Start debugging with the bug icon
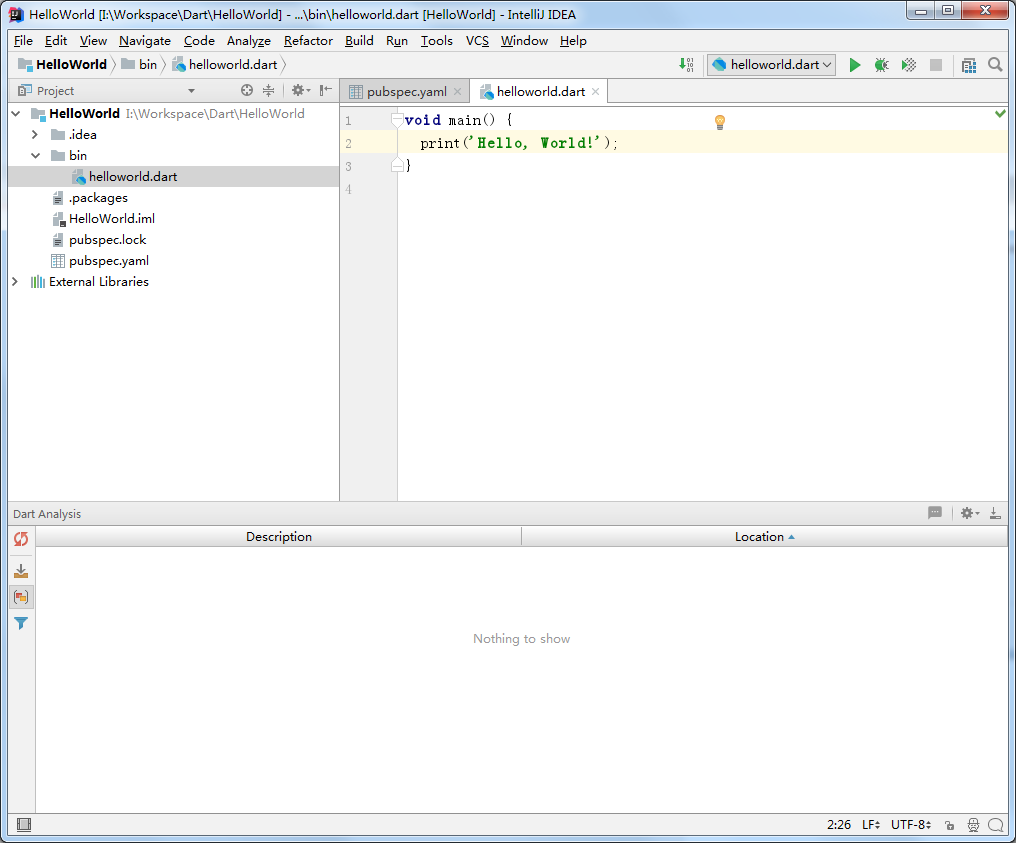The height and width of the screenshot is (843, 1016). [881, 65]
